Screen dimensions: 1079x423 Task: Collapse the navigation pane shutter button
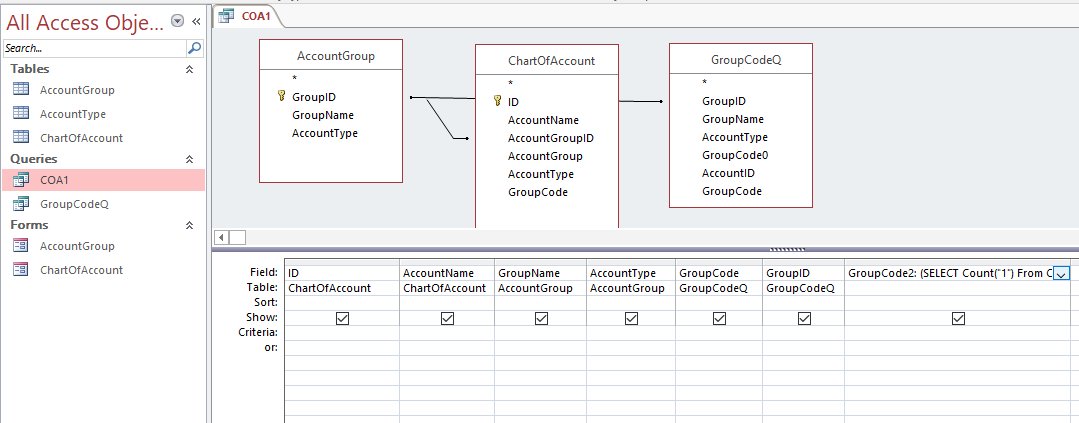196,20
